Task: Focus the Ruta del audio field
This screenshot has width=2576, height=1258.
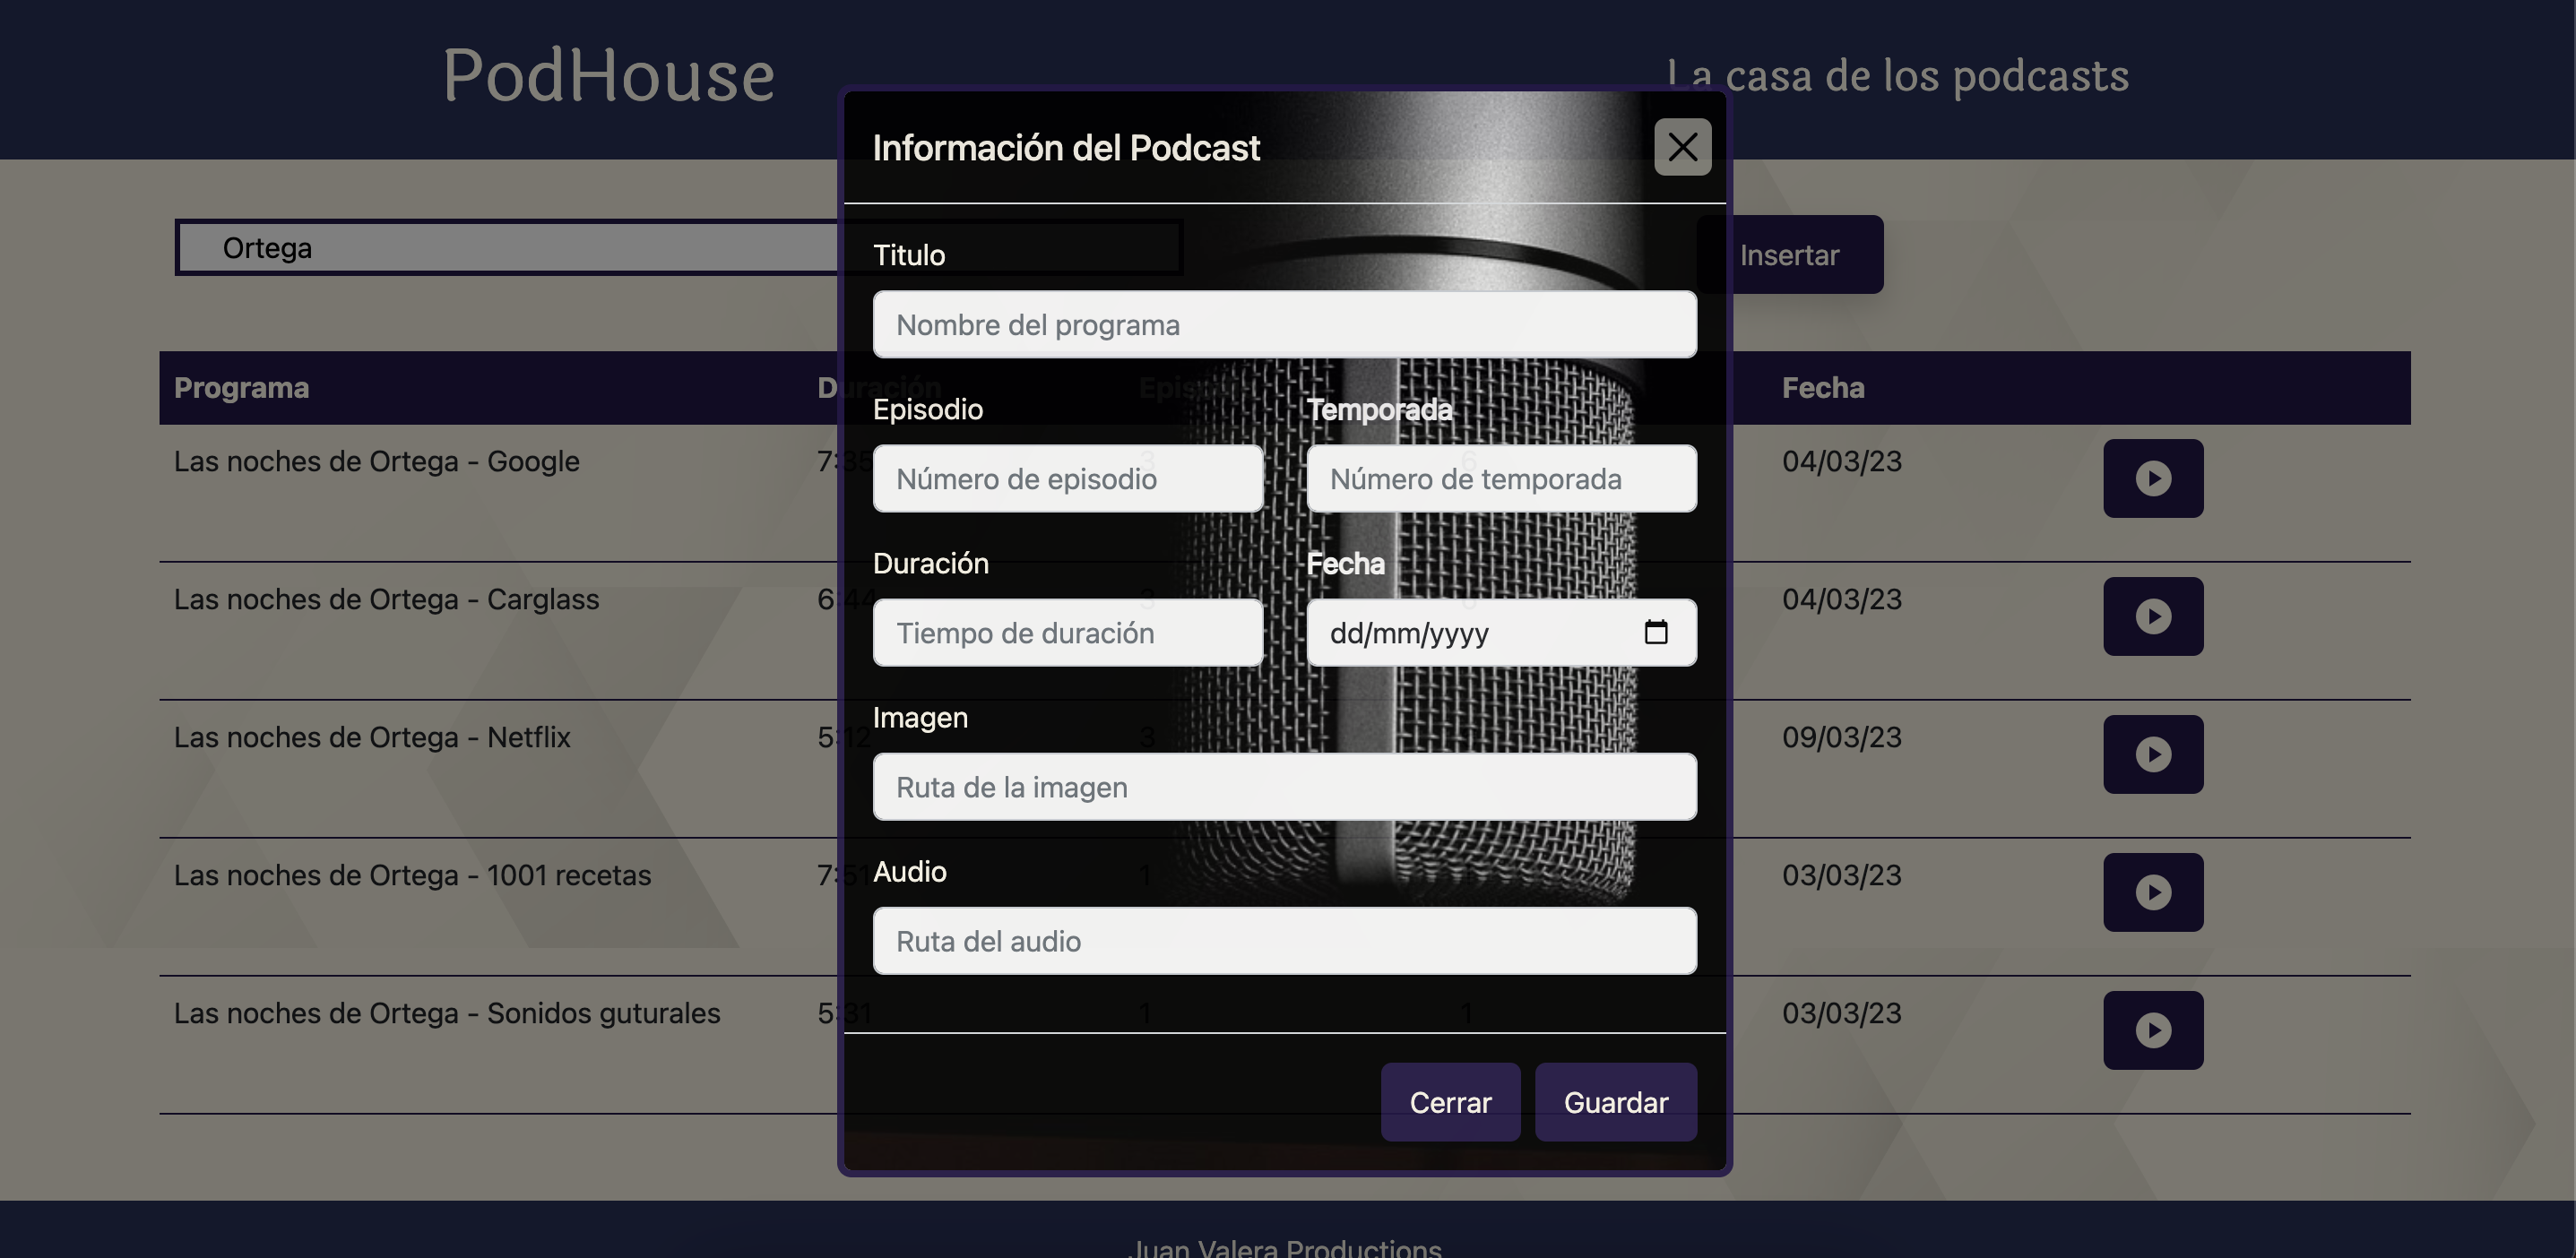Action: pos(1284,941)
